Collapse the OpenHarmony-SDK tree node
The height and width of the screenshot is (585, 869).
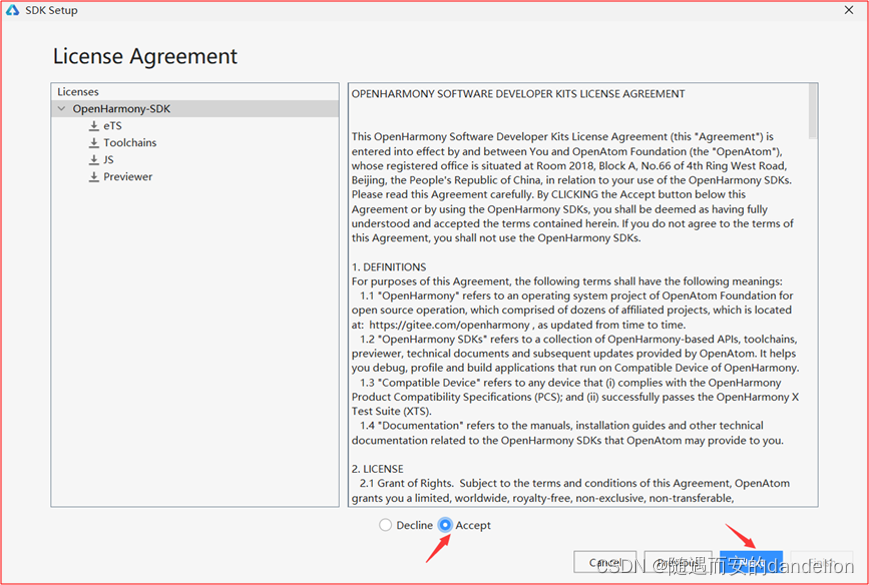62,108
